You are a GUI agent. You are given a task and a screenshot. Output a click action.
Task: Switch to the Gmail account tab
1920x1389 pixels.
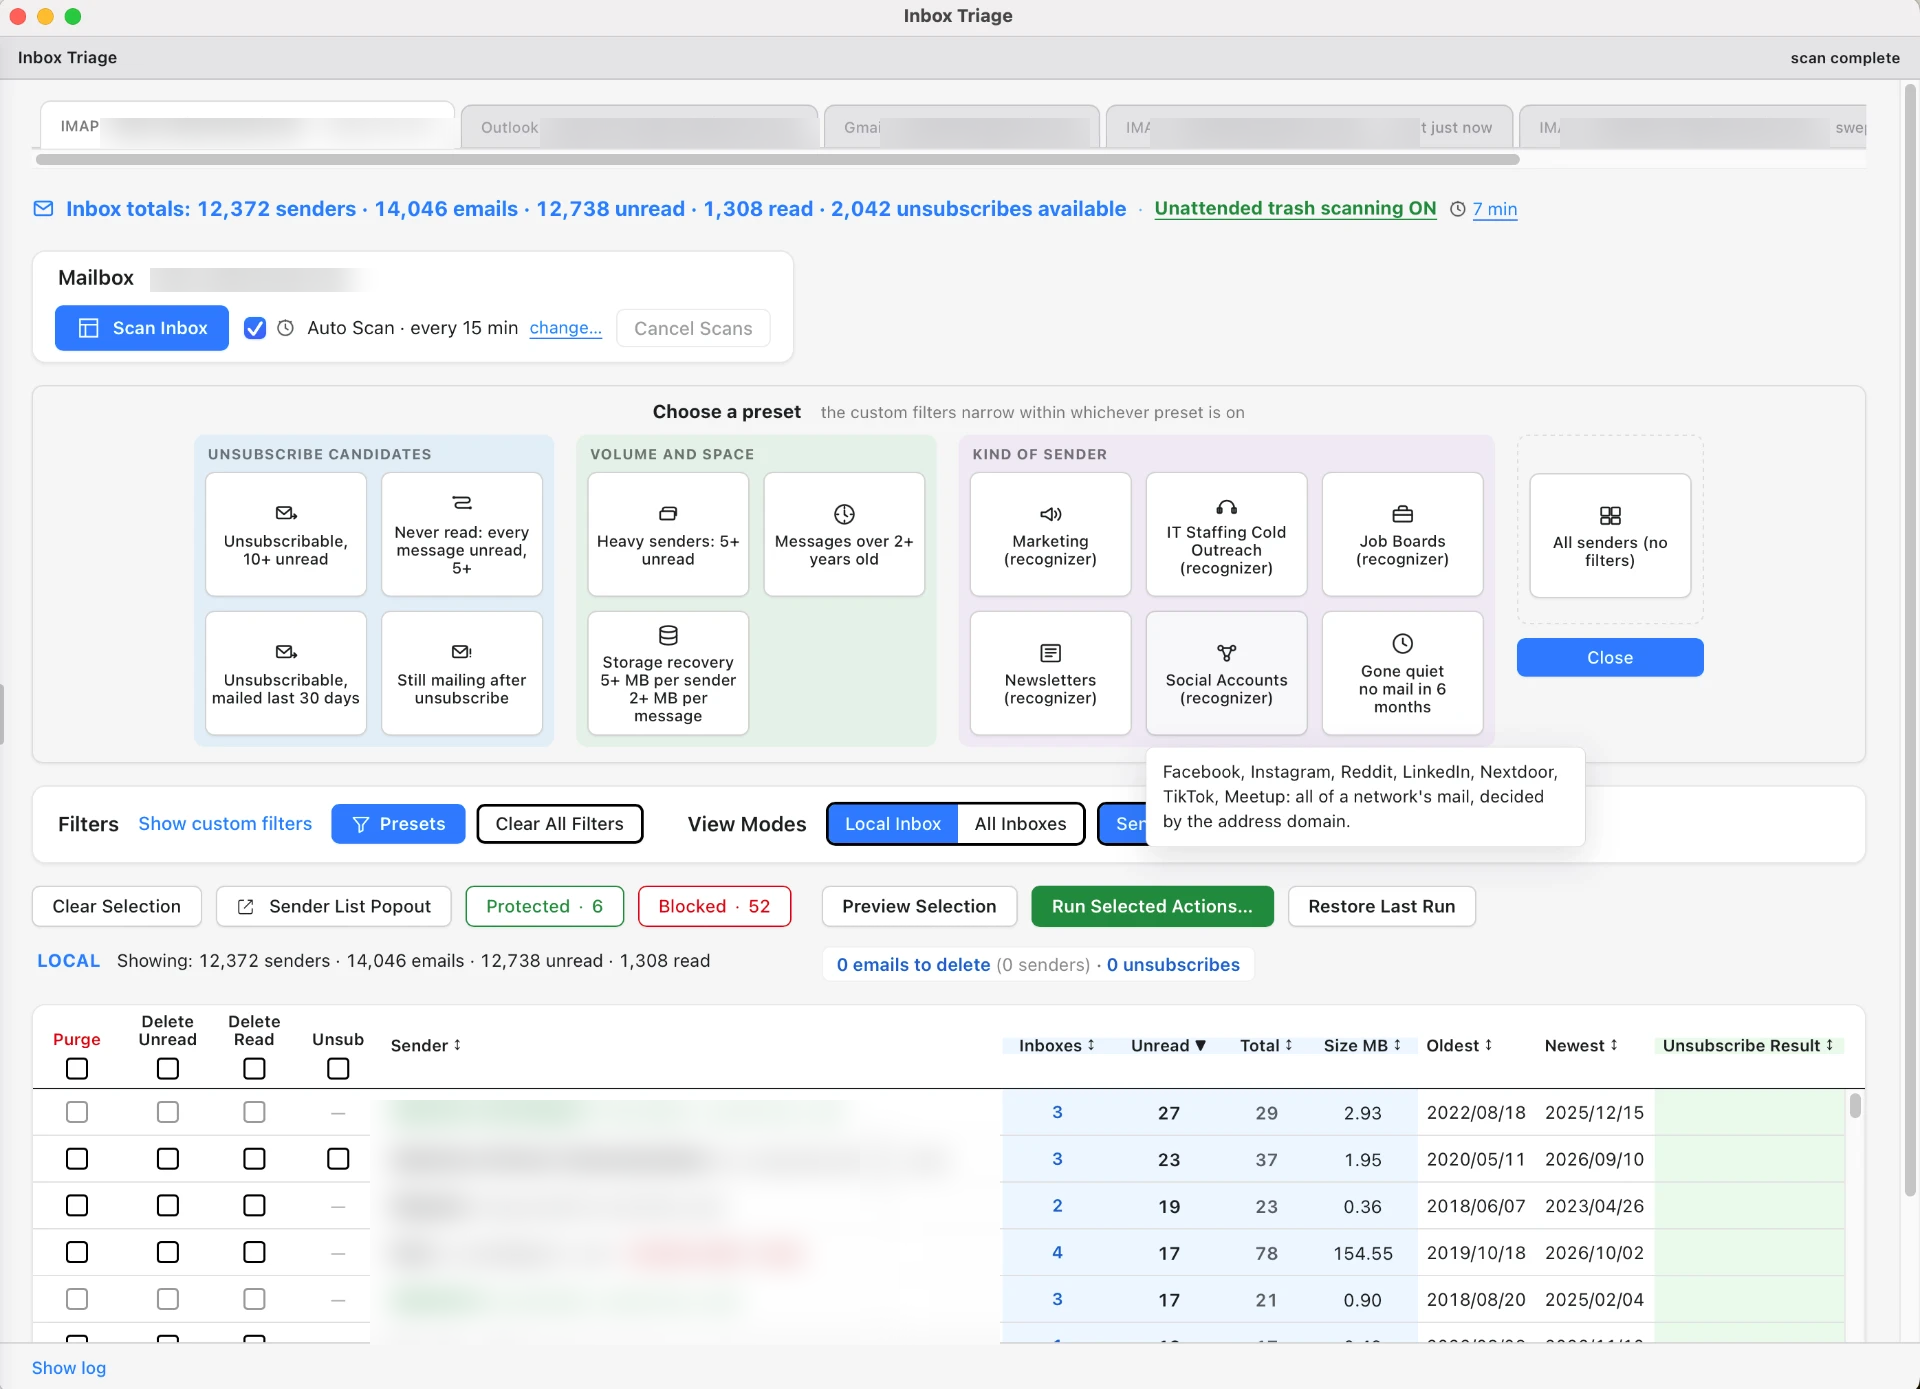[962, 127]
